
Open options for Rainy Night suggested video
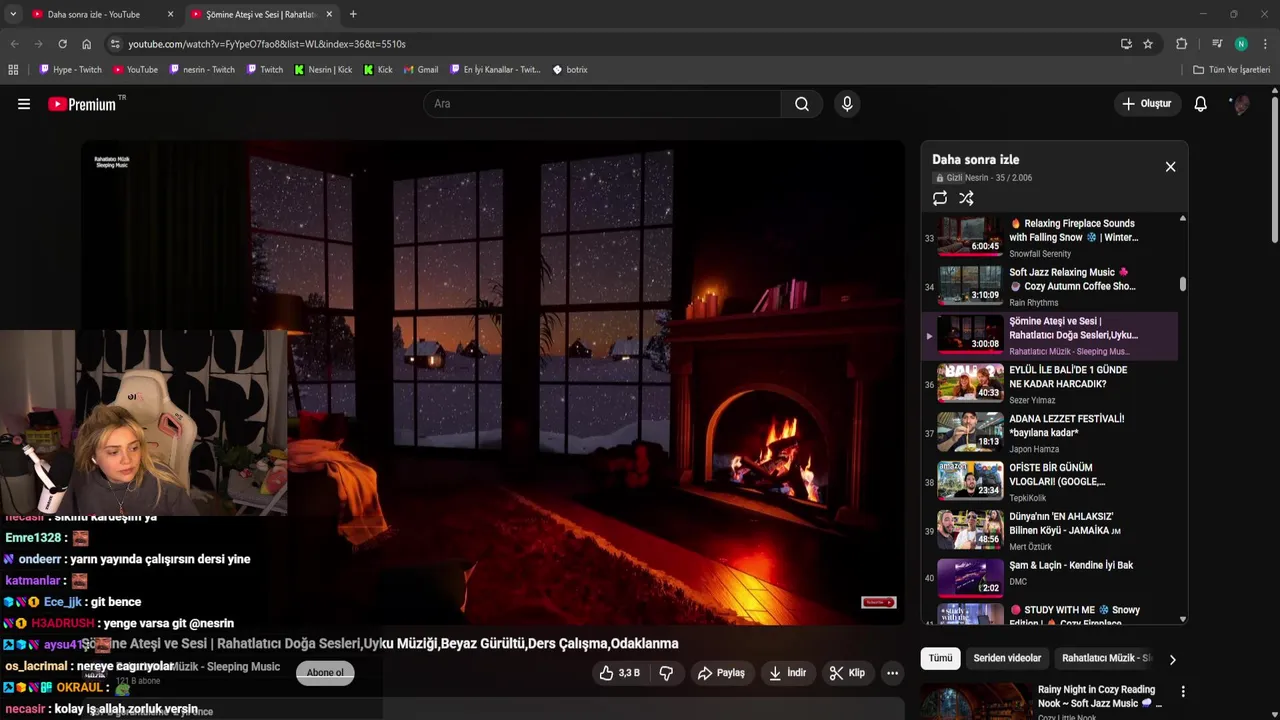[x=1183, y=691]
